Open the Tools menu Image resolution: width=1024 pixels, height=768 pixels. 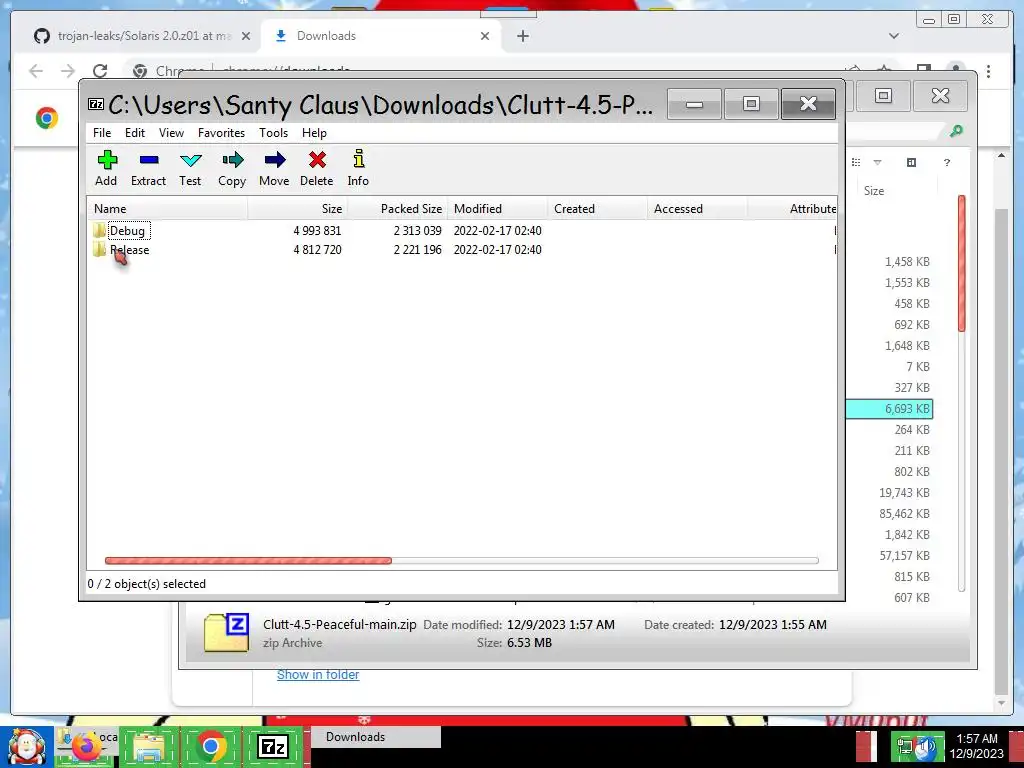click(x=273, y=133)
